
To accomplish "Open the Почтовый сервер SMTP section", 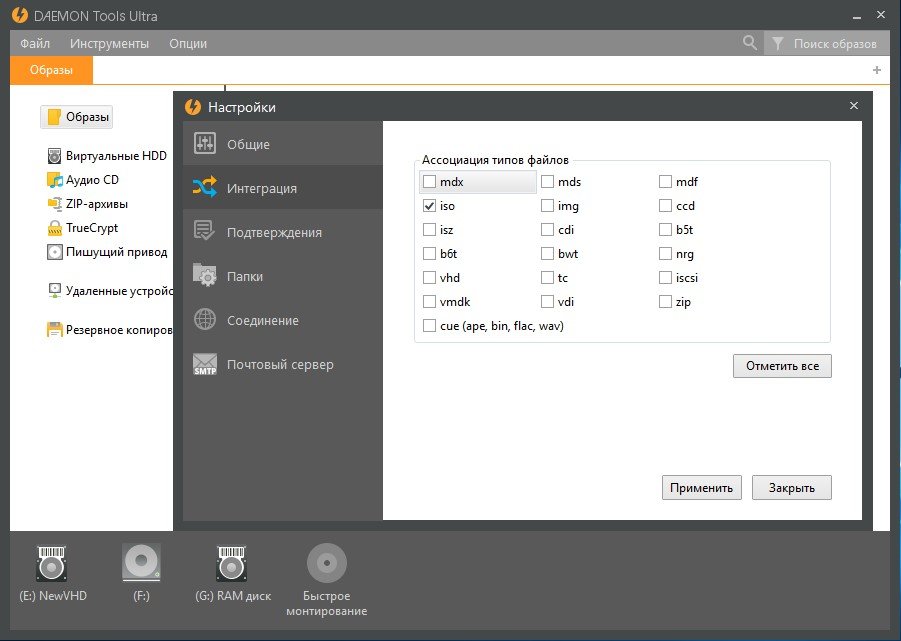I will (x=282, y=364).
